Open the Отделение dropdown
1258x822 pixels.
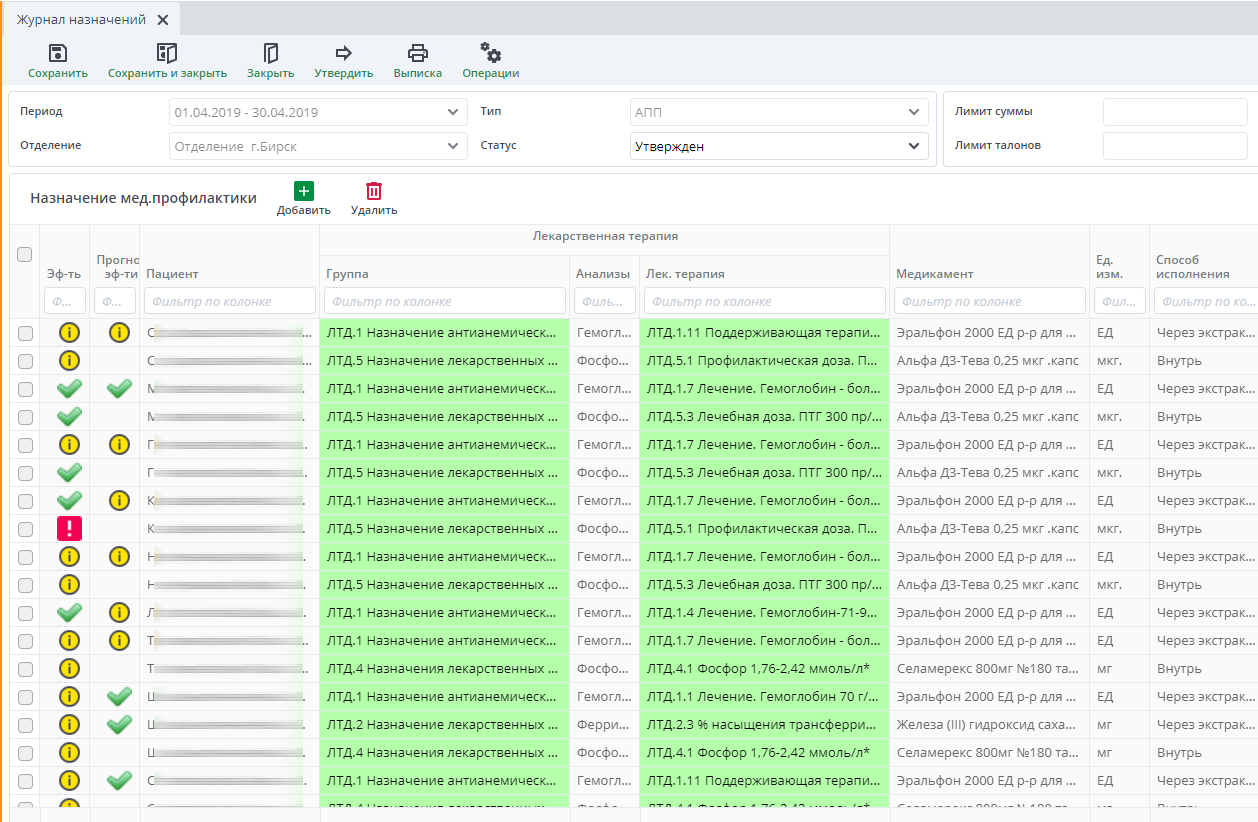point(317,146)
